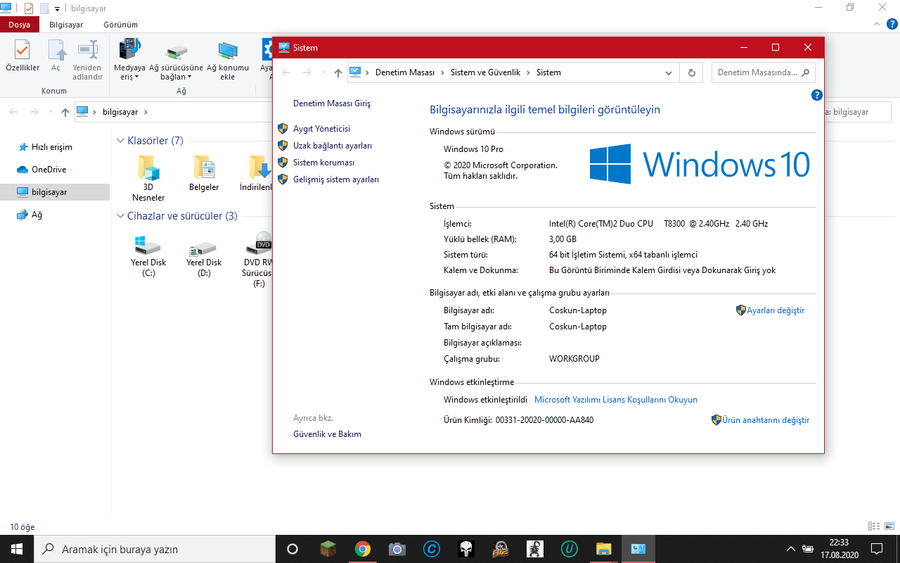Select the Belgeler folder

[x=204, y=174]
